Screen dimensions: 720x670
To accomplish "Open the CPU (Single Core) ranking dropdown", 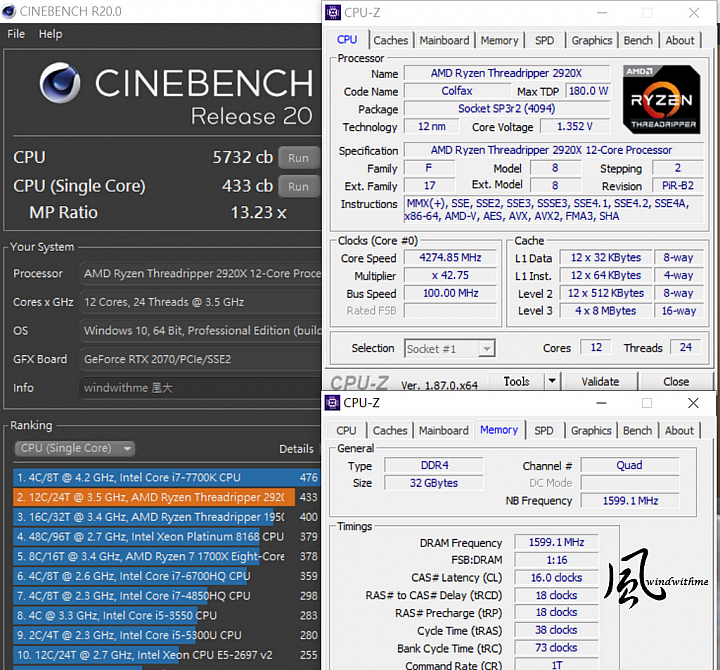I will click(x=75, y=448).
